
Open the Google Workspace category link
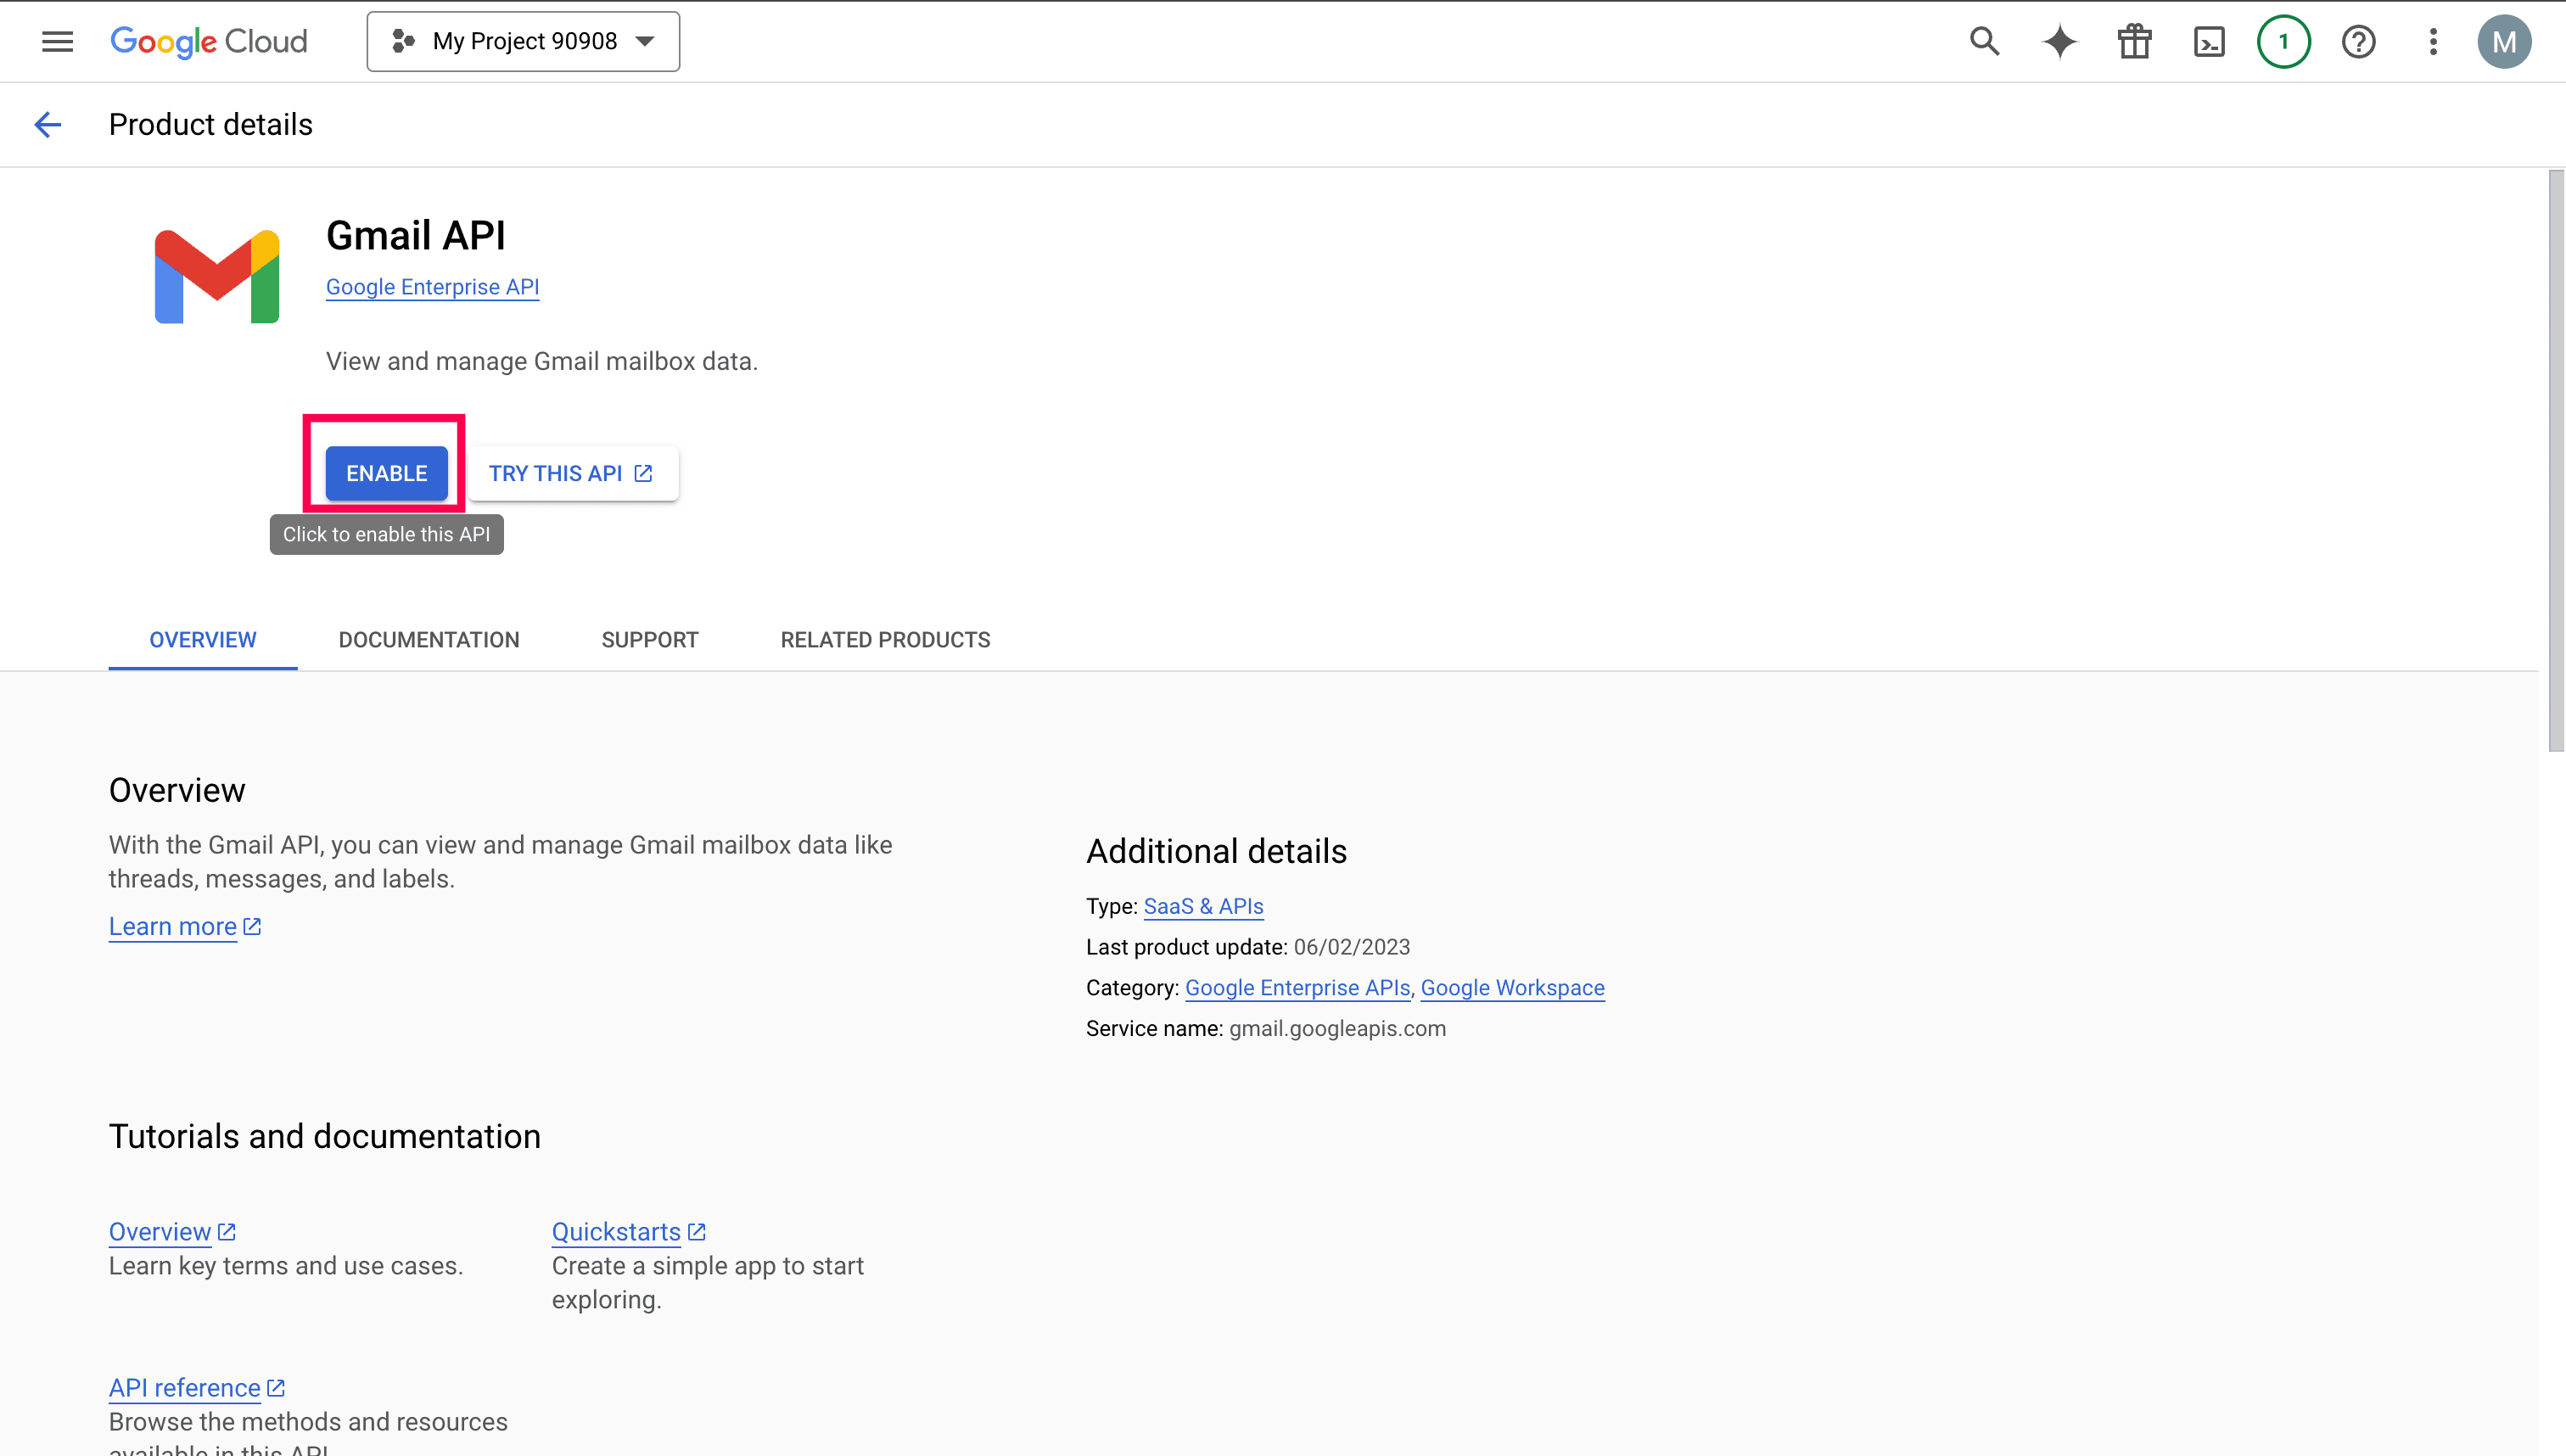[1512, 988]
